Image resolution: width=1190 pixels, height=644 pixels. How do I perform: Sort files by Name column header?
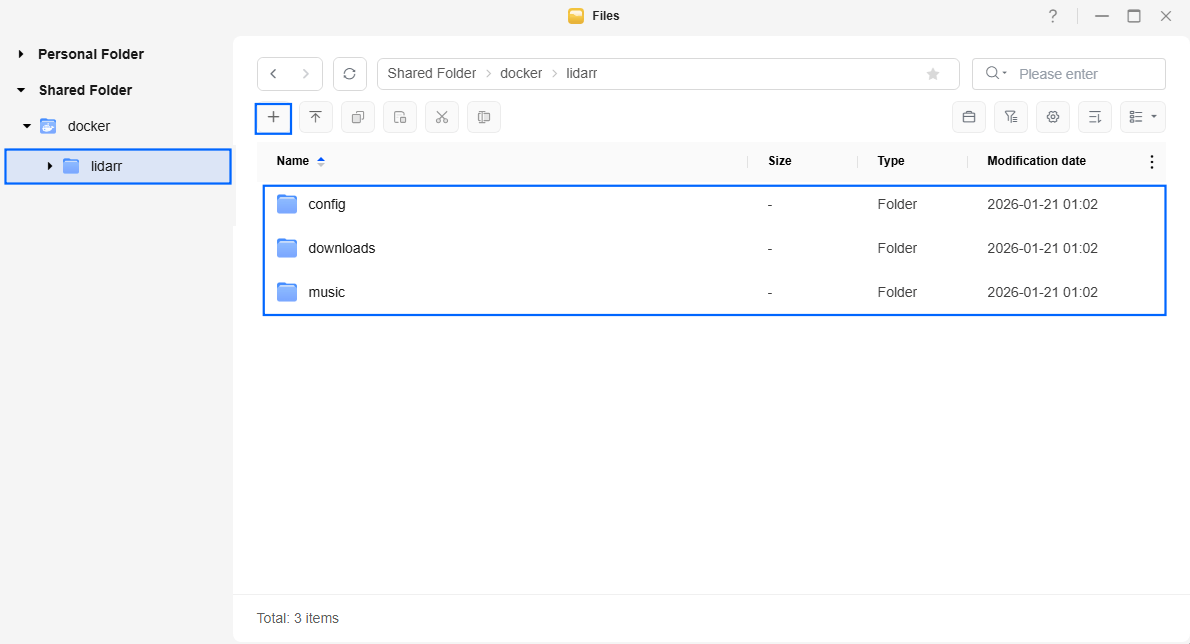(x=293, y=161)
